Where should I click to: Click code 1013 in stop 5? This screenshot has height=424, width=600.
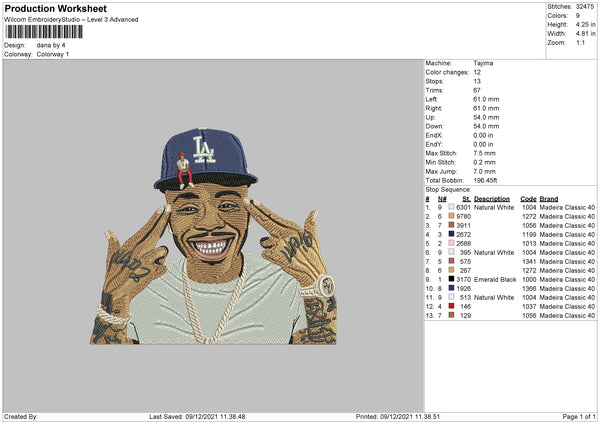coord(529,243)
